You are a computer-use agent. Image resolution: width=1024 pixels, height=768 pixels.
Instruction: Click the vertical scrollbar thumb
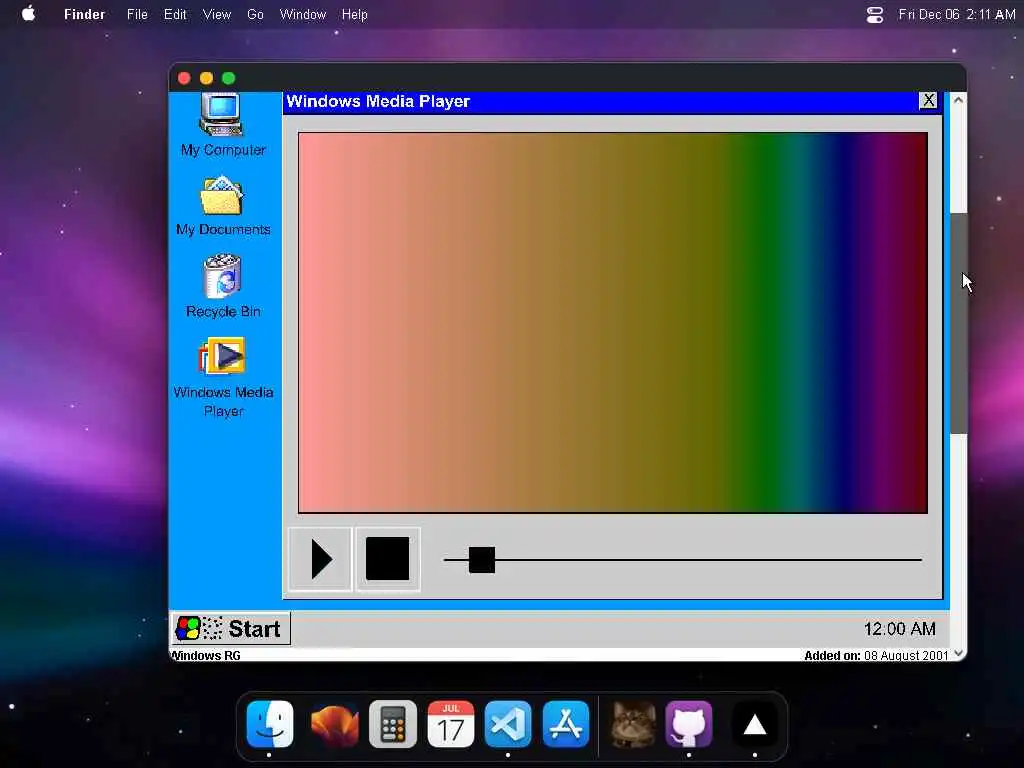click(958, 323)
